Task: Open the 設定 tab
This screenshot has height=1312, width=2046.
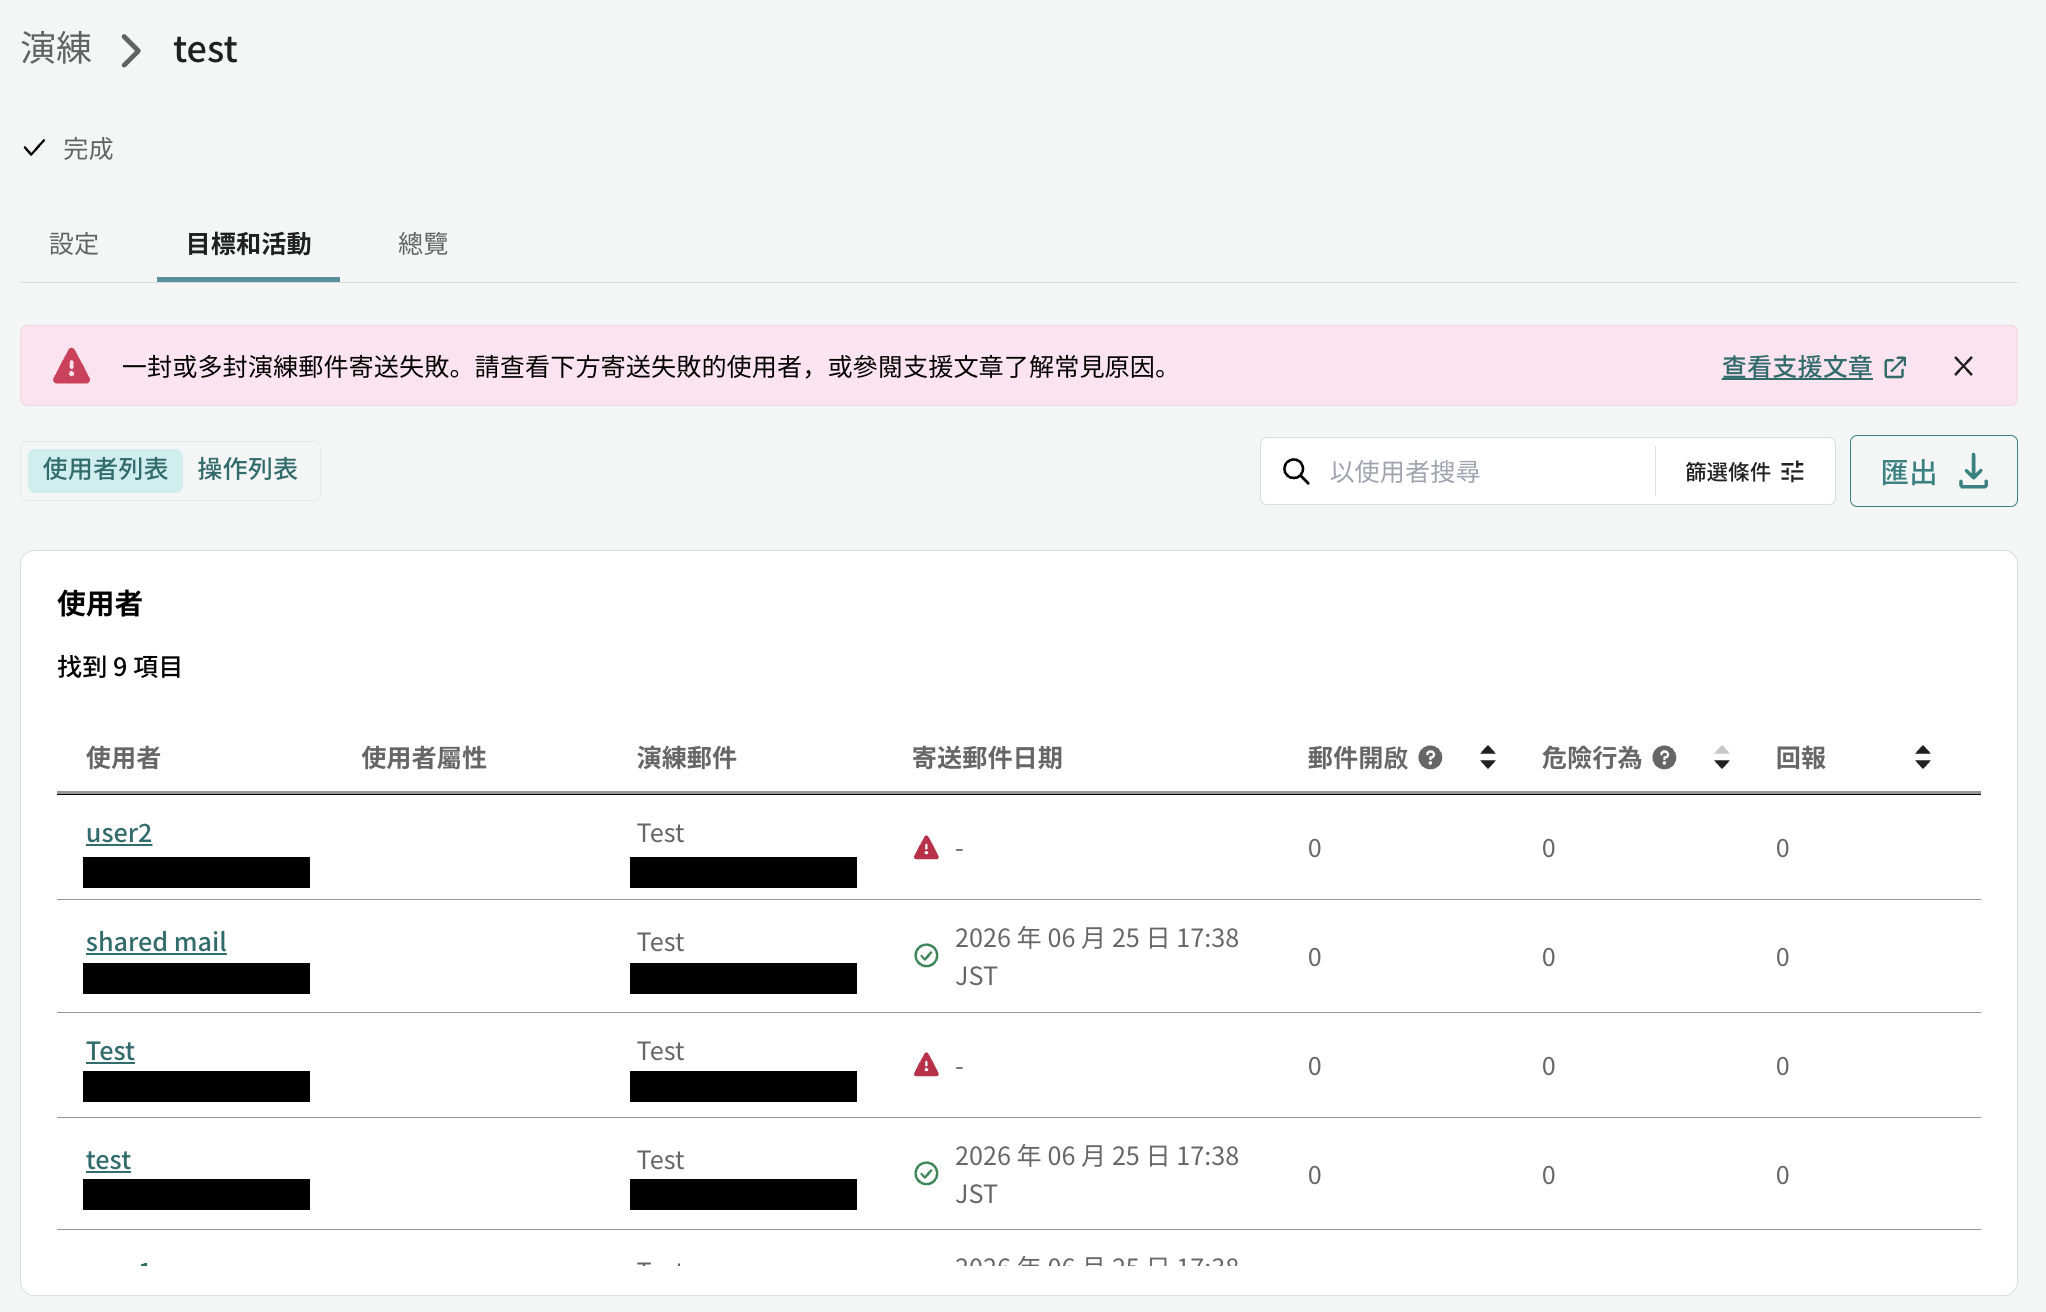Action: (74, 244)
